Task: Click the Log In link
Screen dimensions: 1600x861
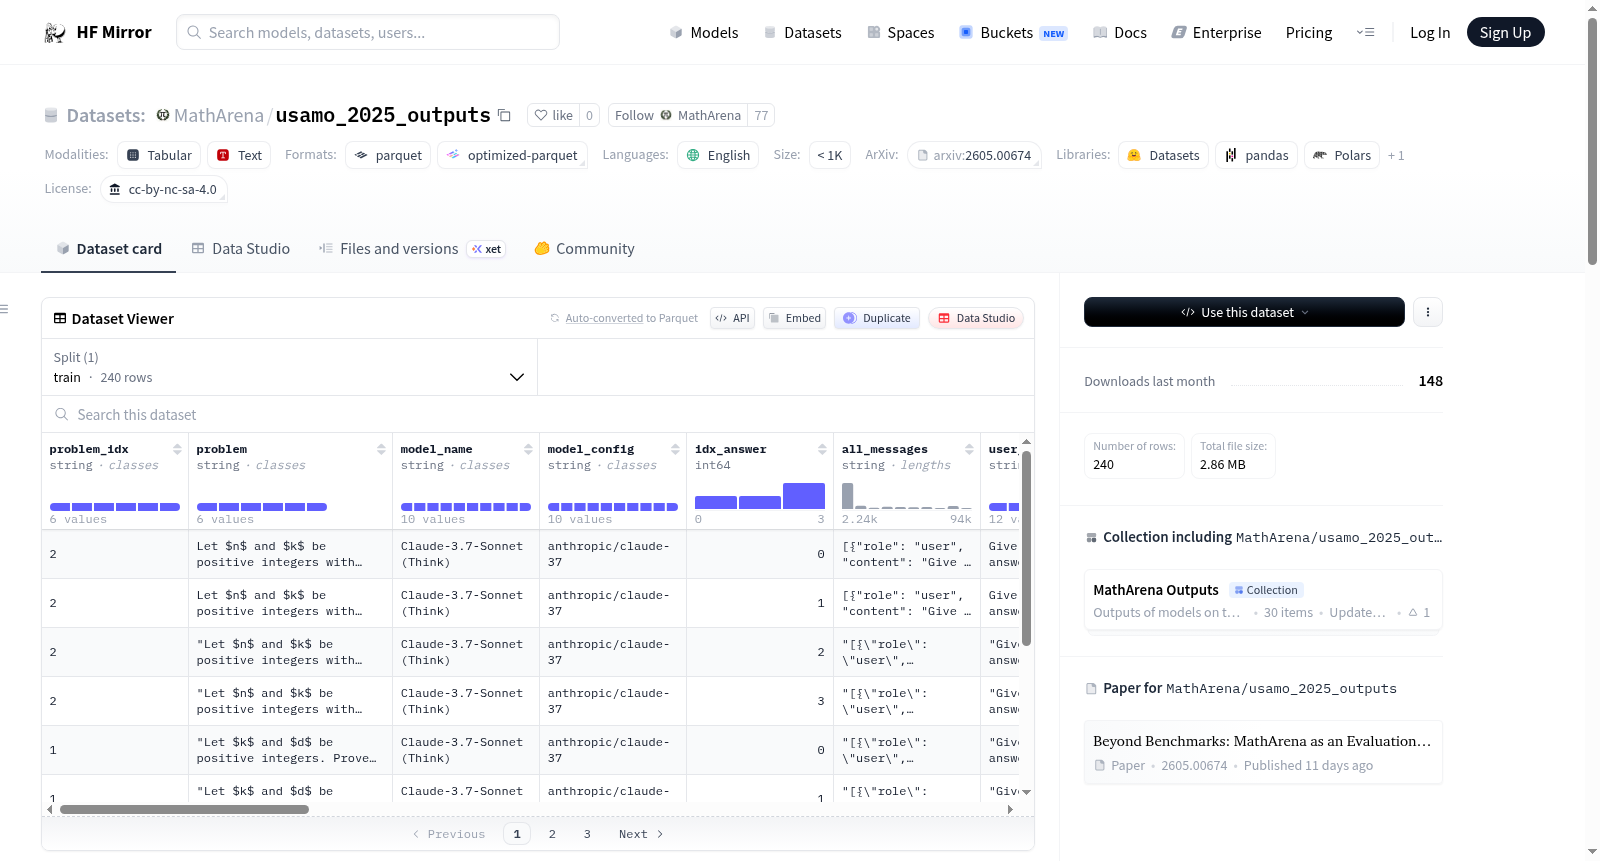Action: click(x=1430, y=33)
